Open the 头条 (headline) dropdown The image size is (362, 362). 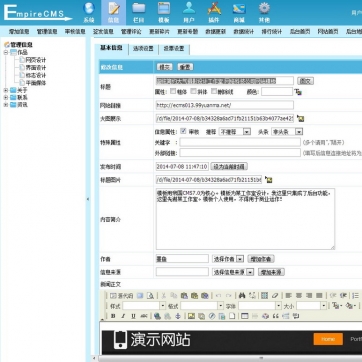coord(287,132)
